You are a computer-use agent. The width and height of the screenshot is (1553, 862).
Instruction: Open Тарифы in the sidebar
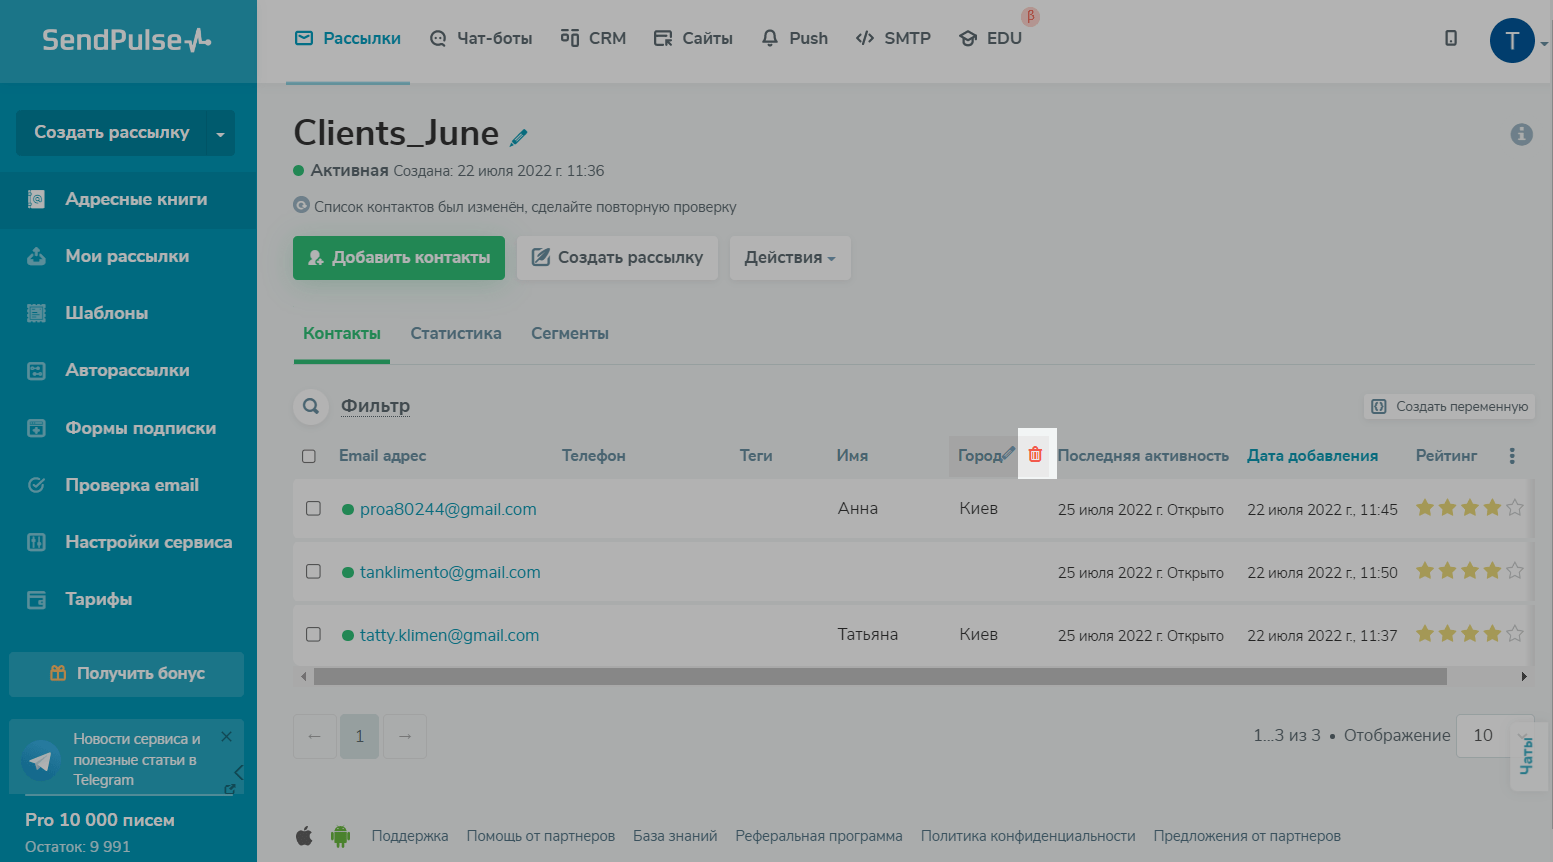[128, 600]
